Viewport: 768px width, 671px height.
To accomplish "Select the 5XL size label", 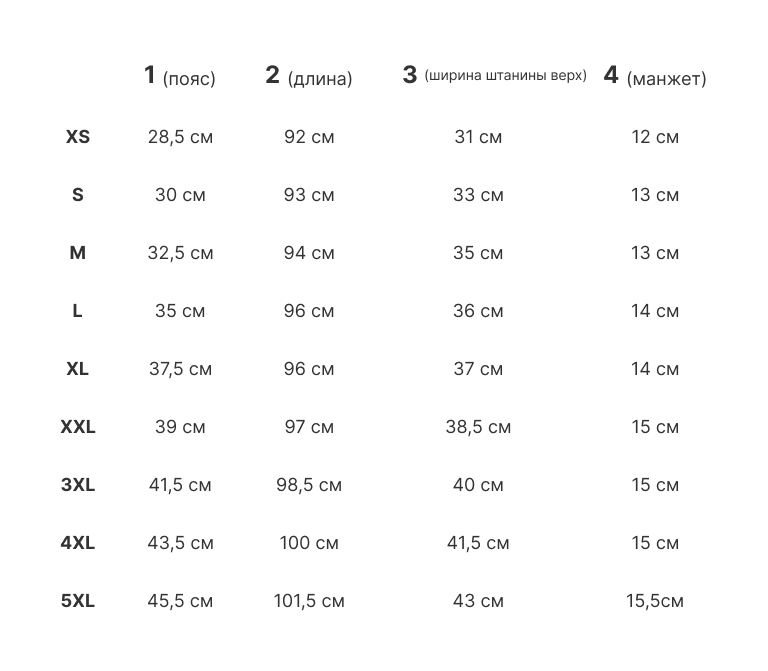I will coord(78,601).
